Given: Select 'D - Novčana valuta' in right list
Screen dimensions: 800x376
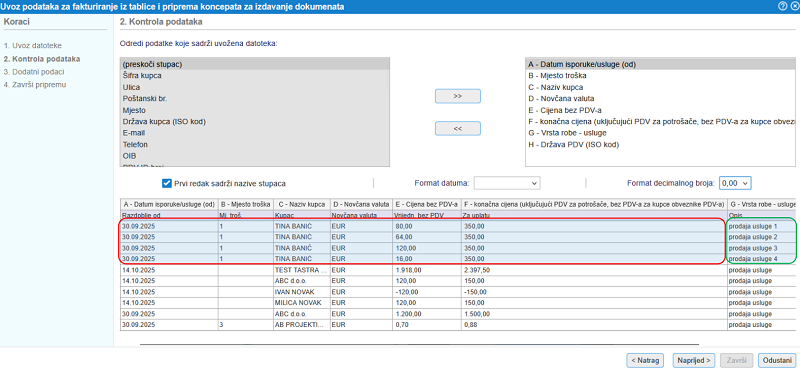Looking at the screenshot, I should (661, 98).
